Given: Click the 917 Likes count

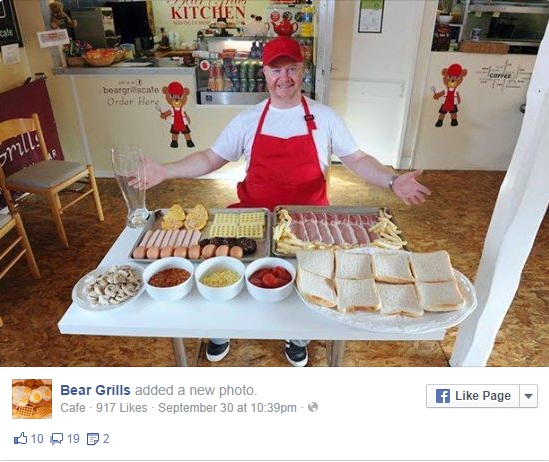Looking at the screenshot, I should click(121, 408).
